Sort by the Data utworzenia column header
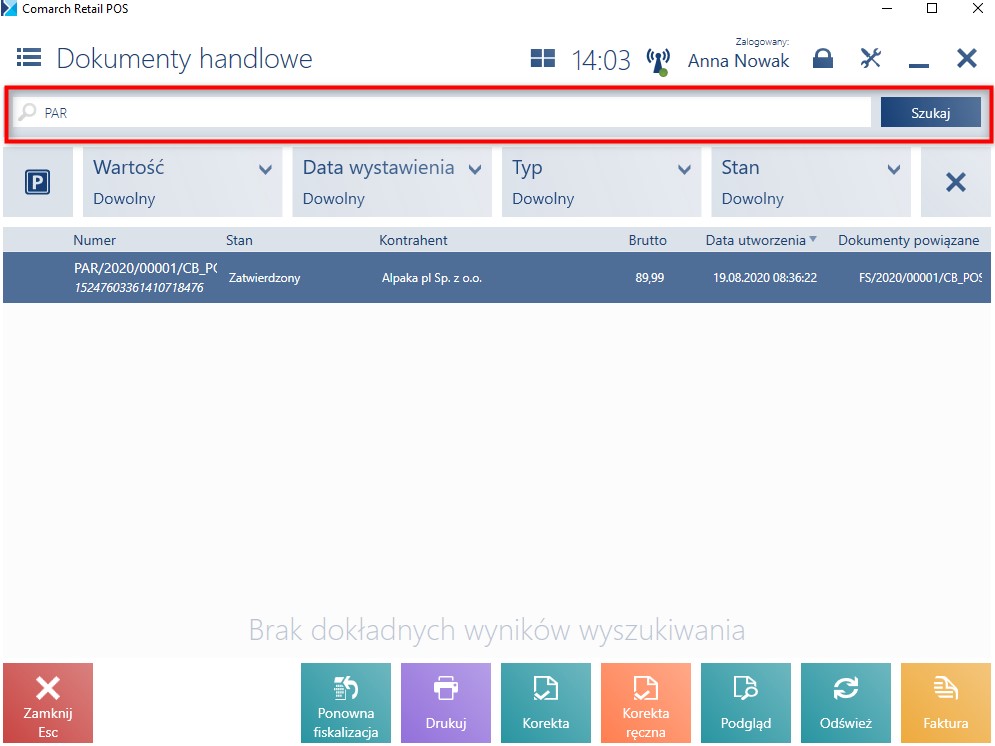This screenshot has height=746, width=995. (x=760, y=240)
